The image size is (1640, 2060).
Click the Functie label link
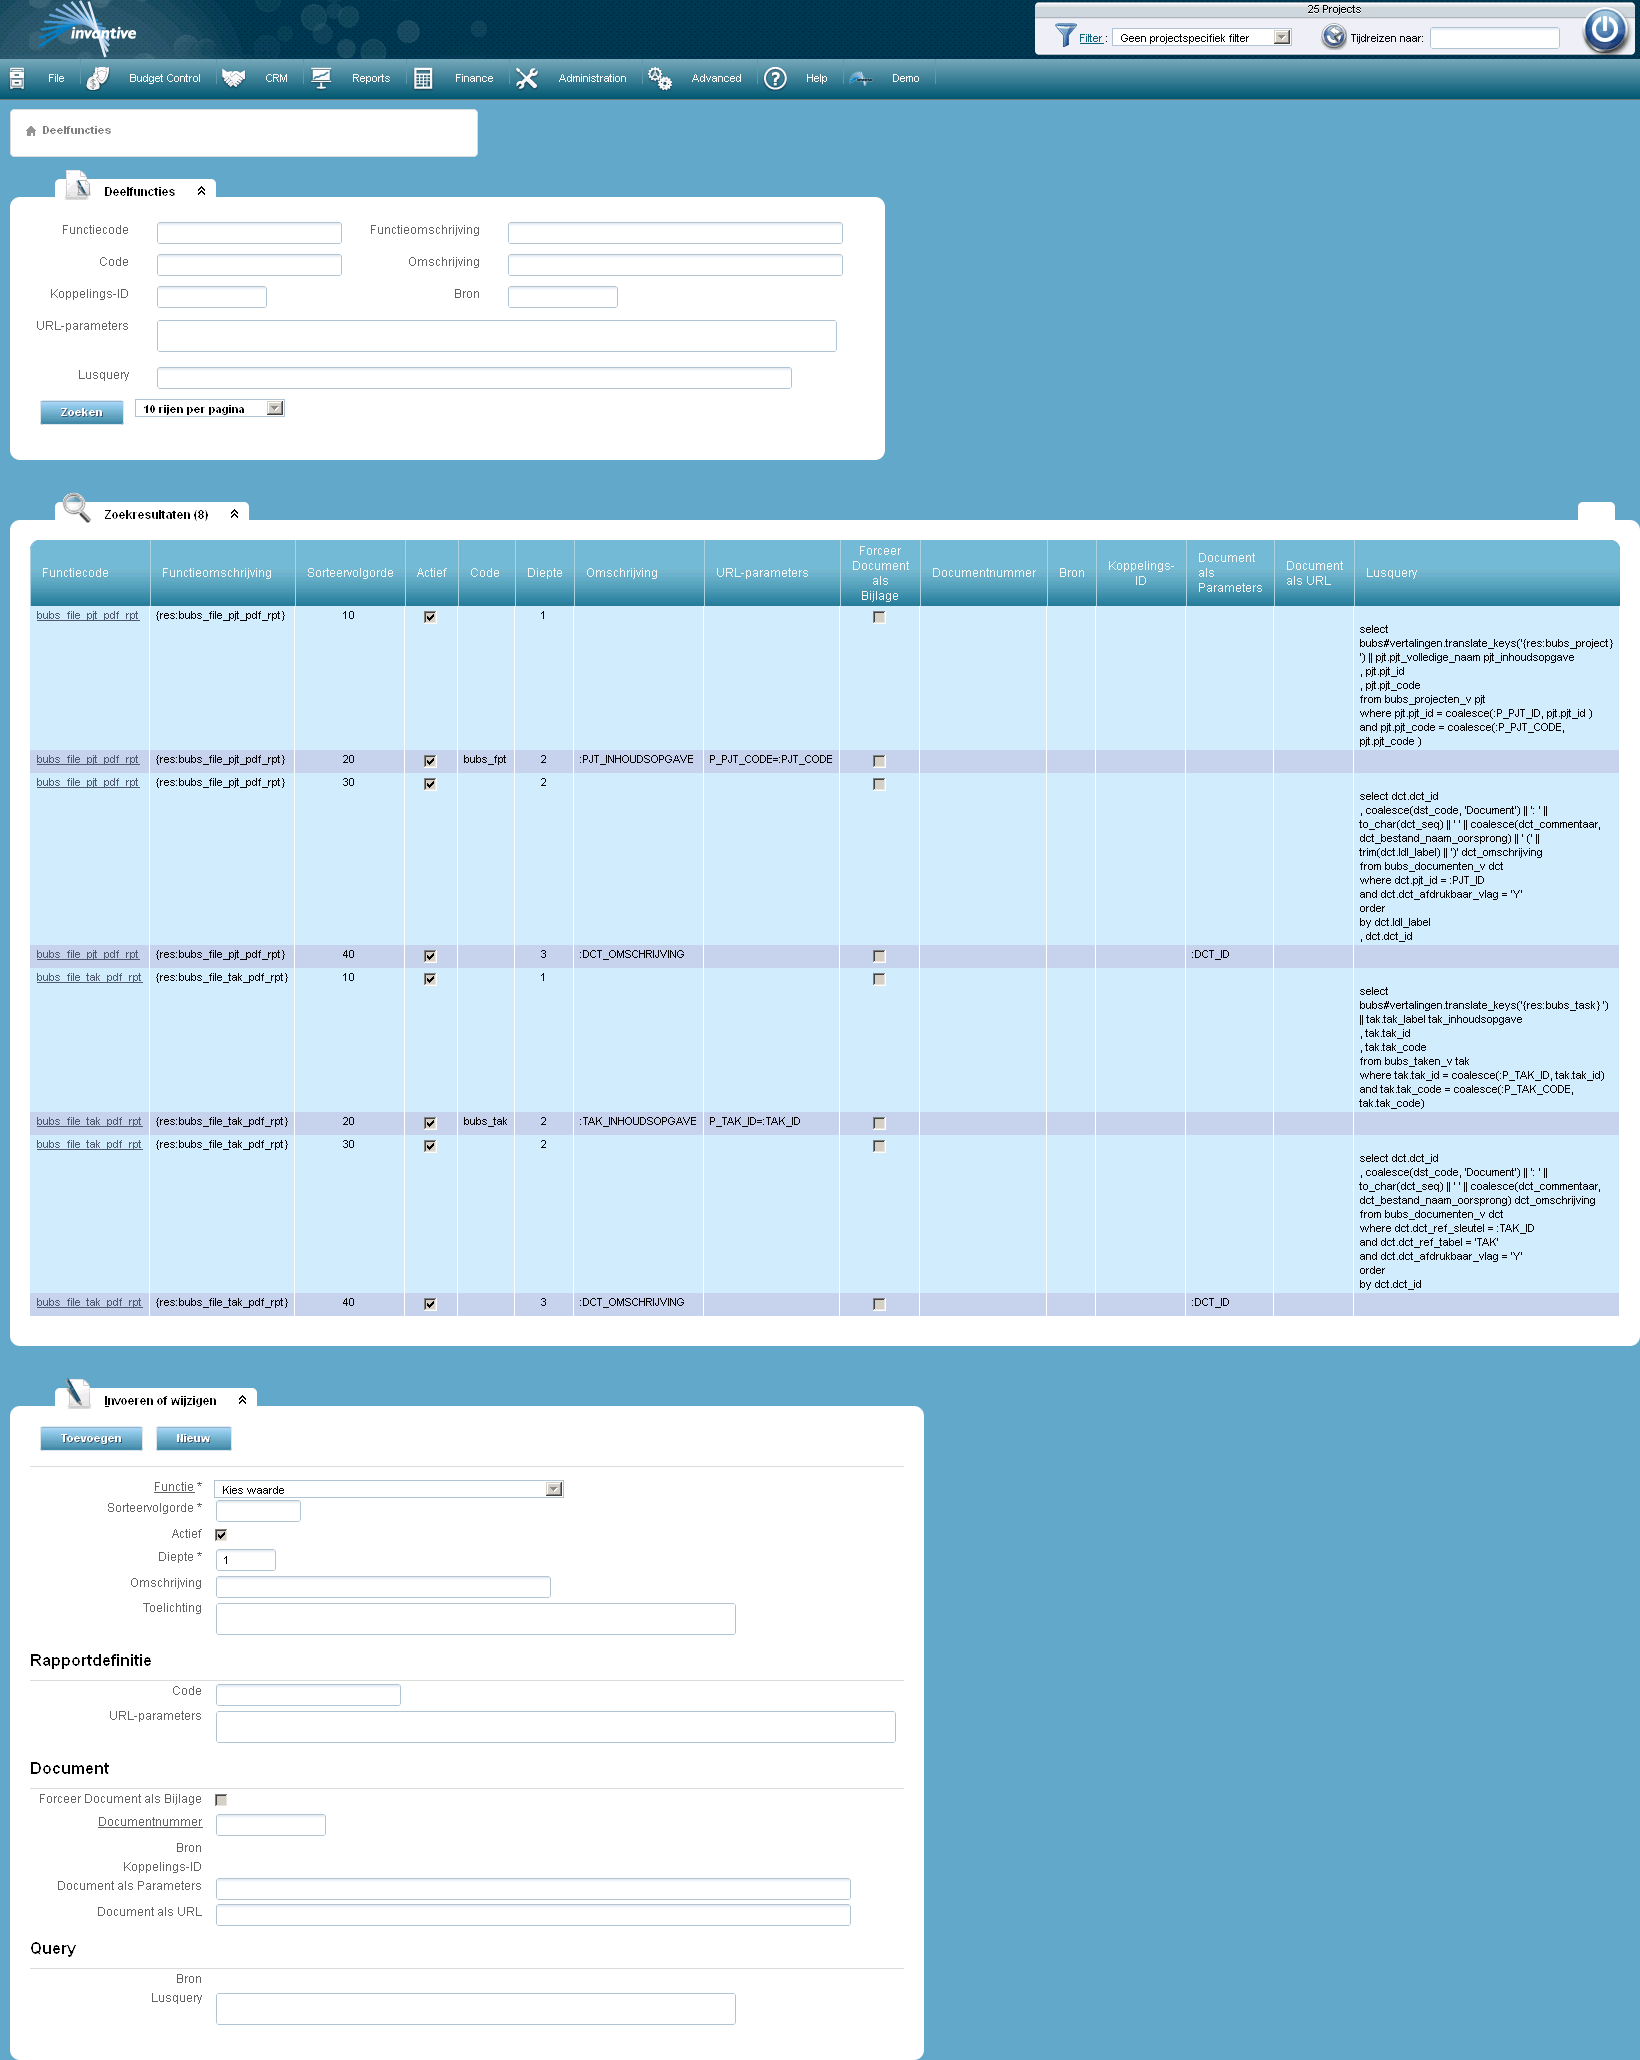(x=174, y=1487)
